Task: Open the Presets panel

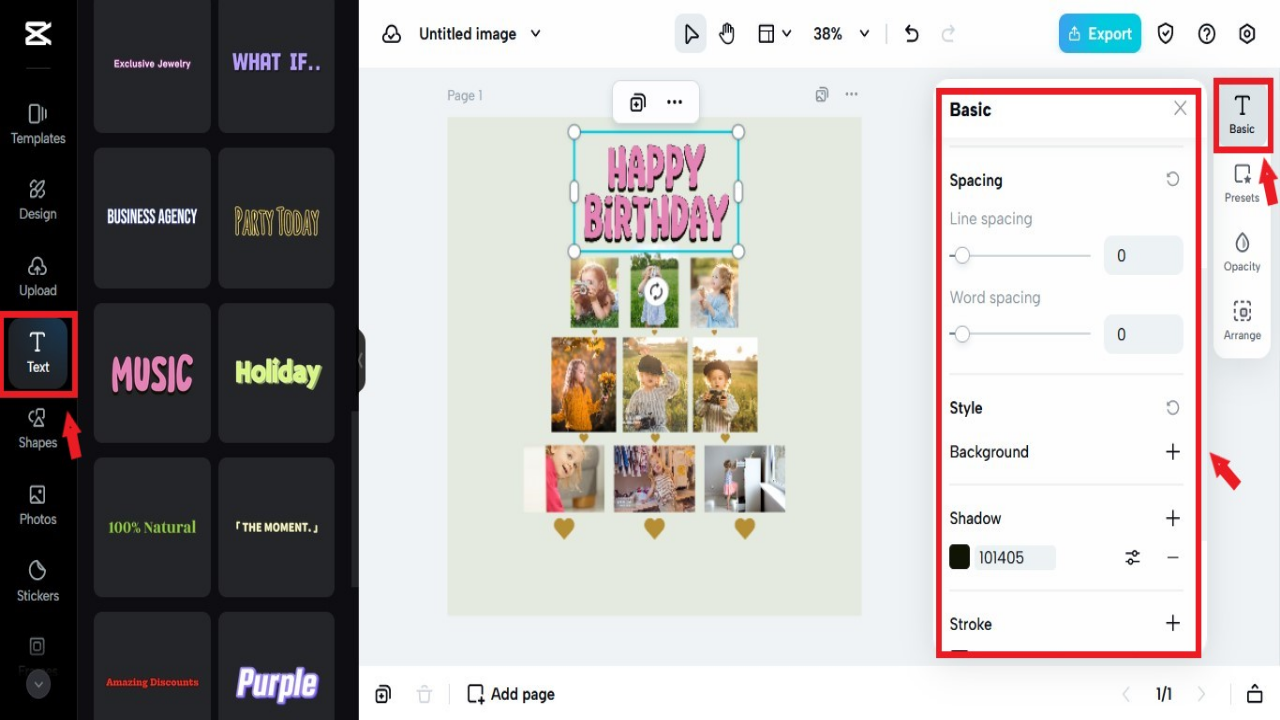Action: [x=1242, y=184]
